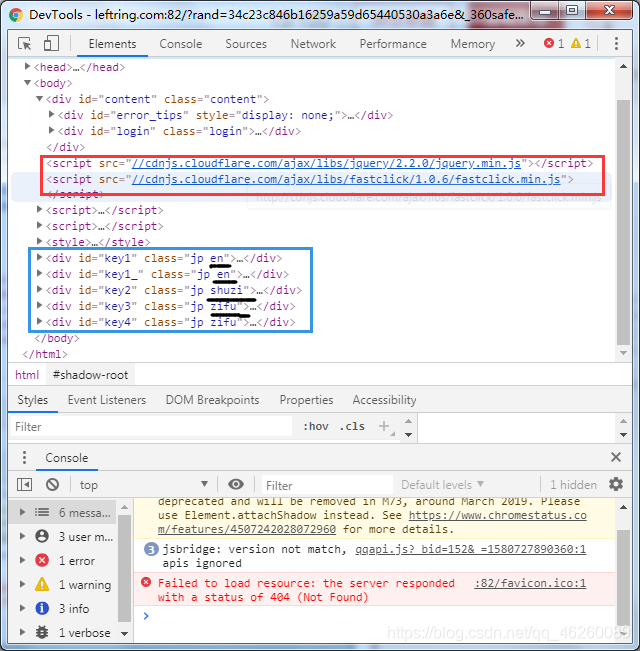The height and width of the screenshot is (651, 640).
Task: Select the drawer Console tab
Action: click(x=66, y=458)
